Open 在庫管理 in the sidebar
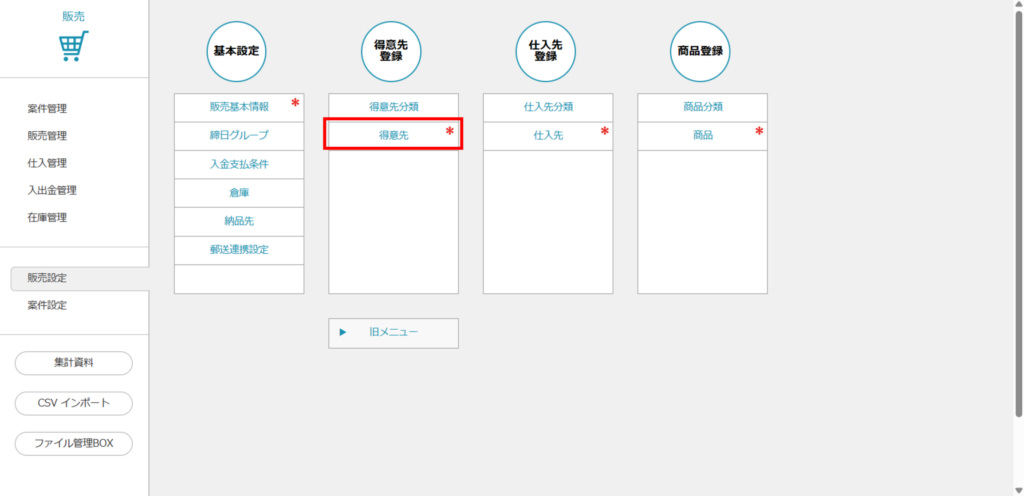The image size is (1024, 496). pos(47,217)
